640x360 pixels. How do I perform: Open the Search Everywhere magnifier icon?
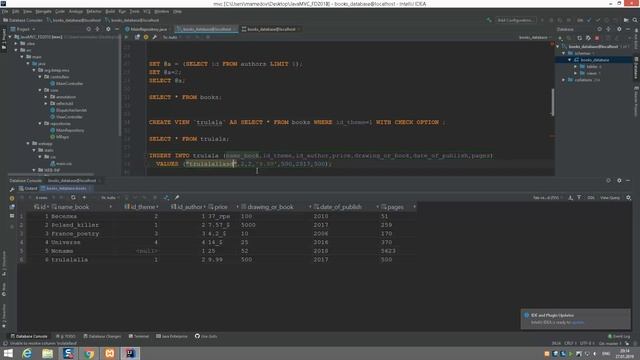(635, 20)
